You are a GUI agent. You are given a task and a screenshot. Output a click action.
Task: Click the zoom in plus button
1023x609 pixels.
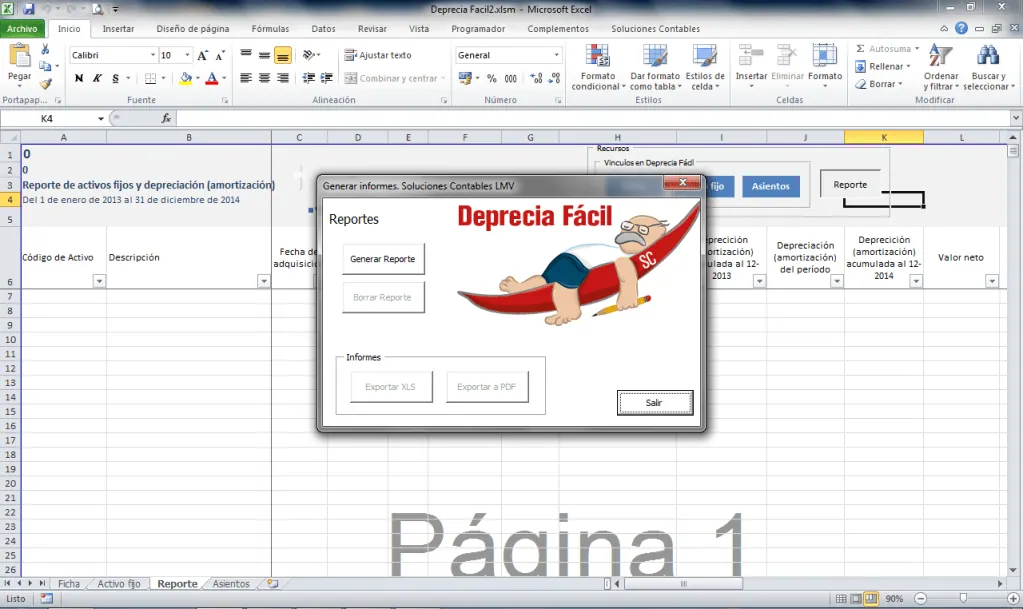[x=1013, y=598]
